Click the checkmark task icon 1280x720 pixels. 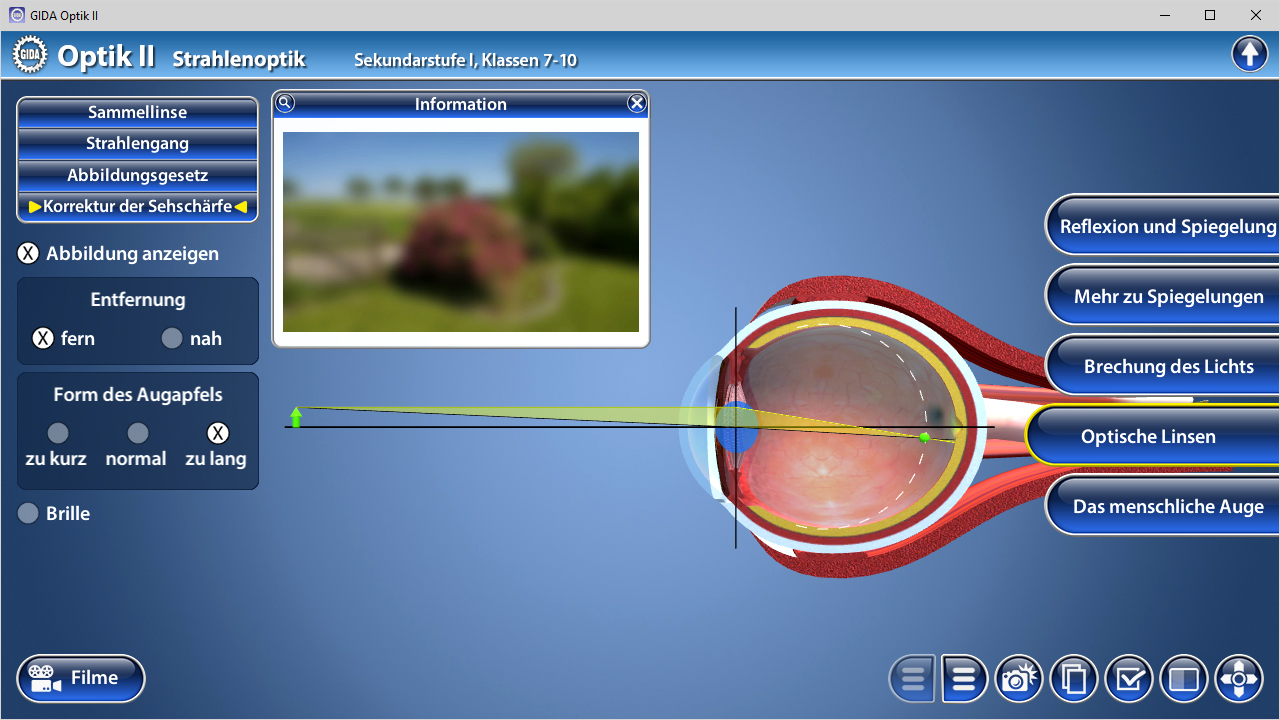click(1129, 680)
